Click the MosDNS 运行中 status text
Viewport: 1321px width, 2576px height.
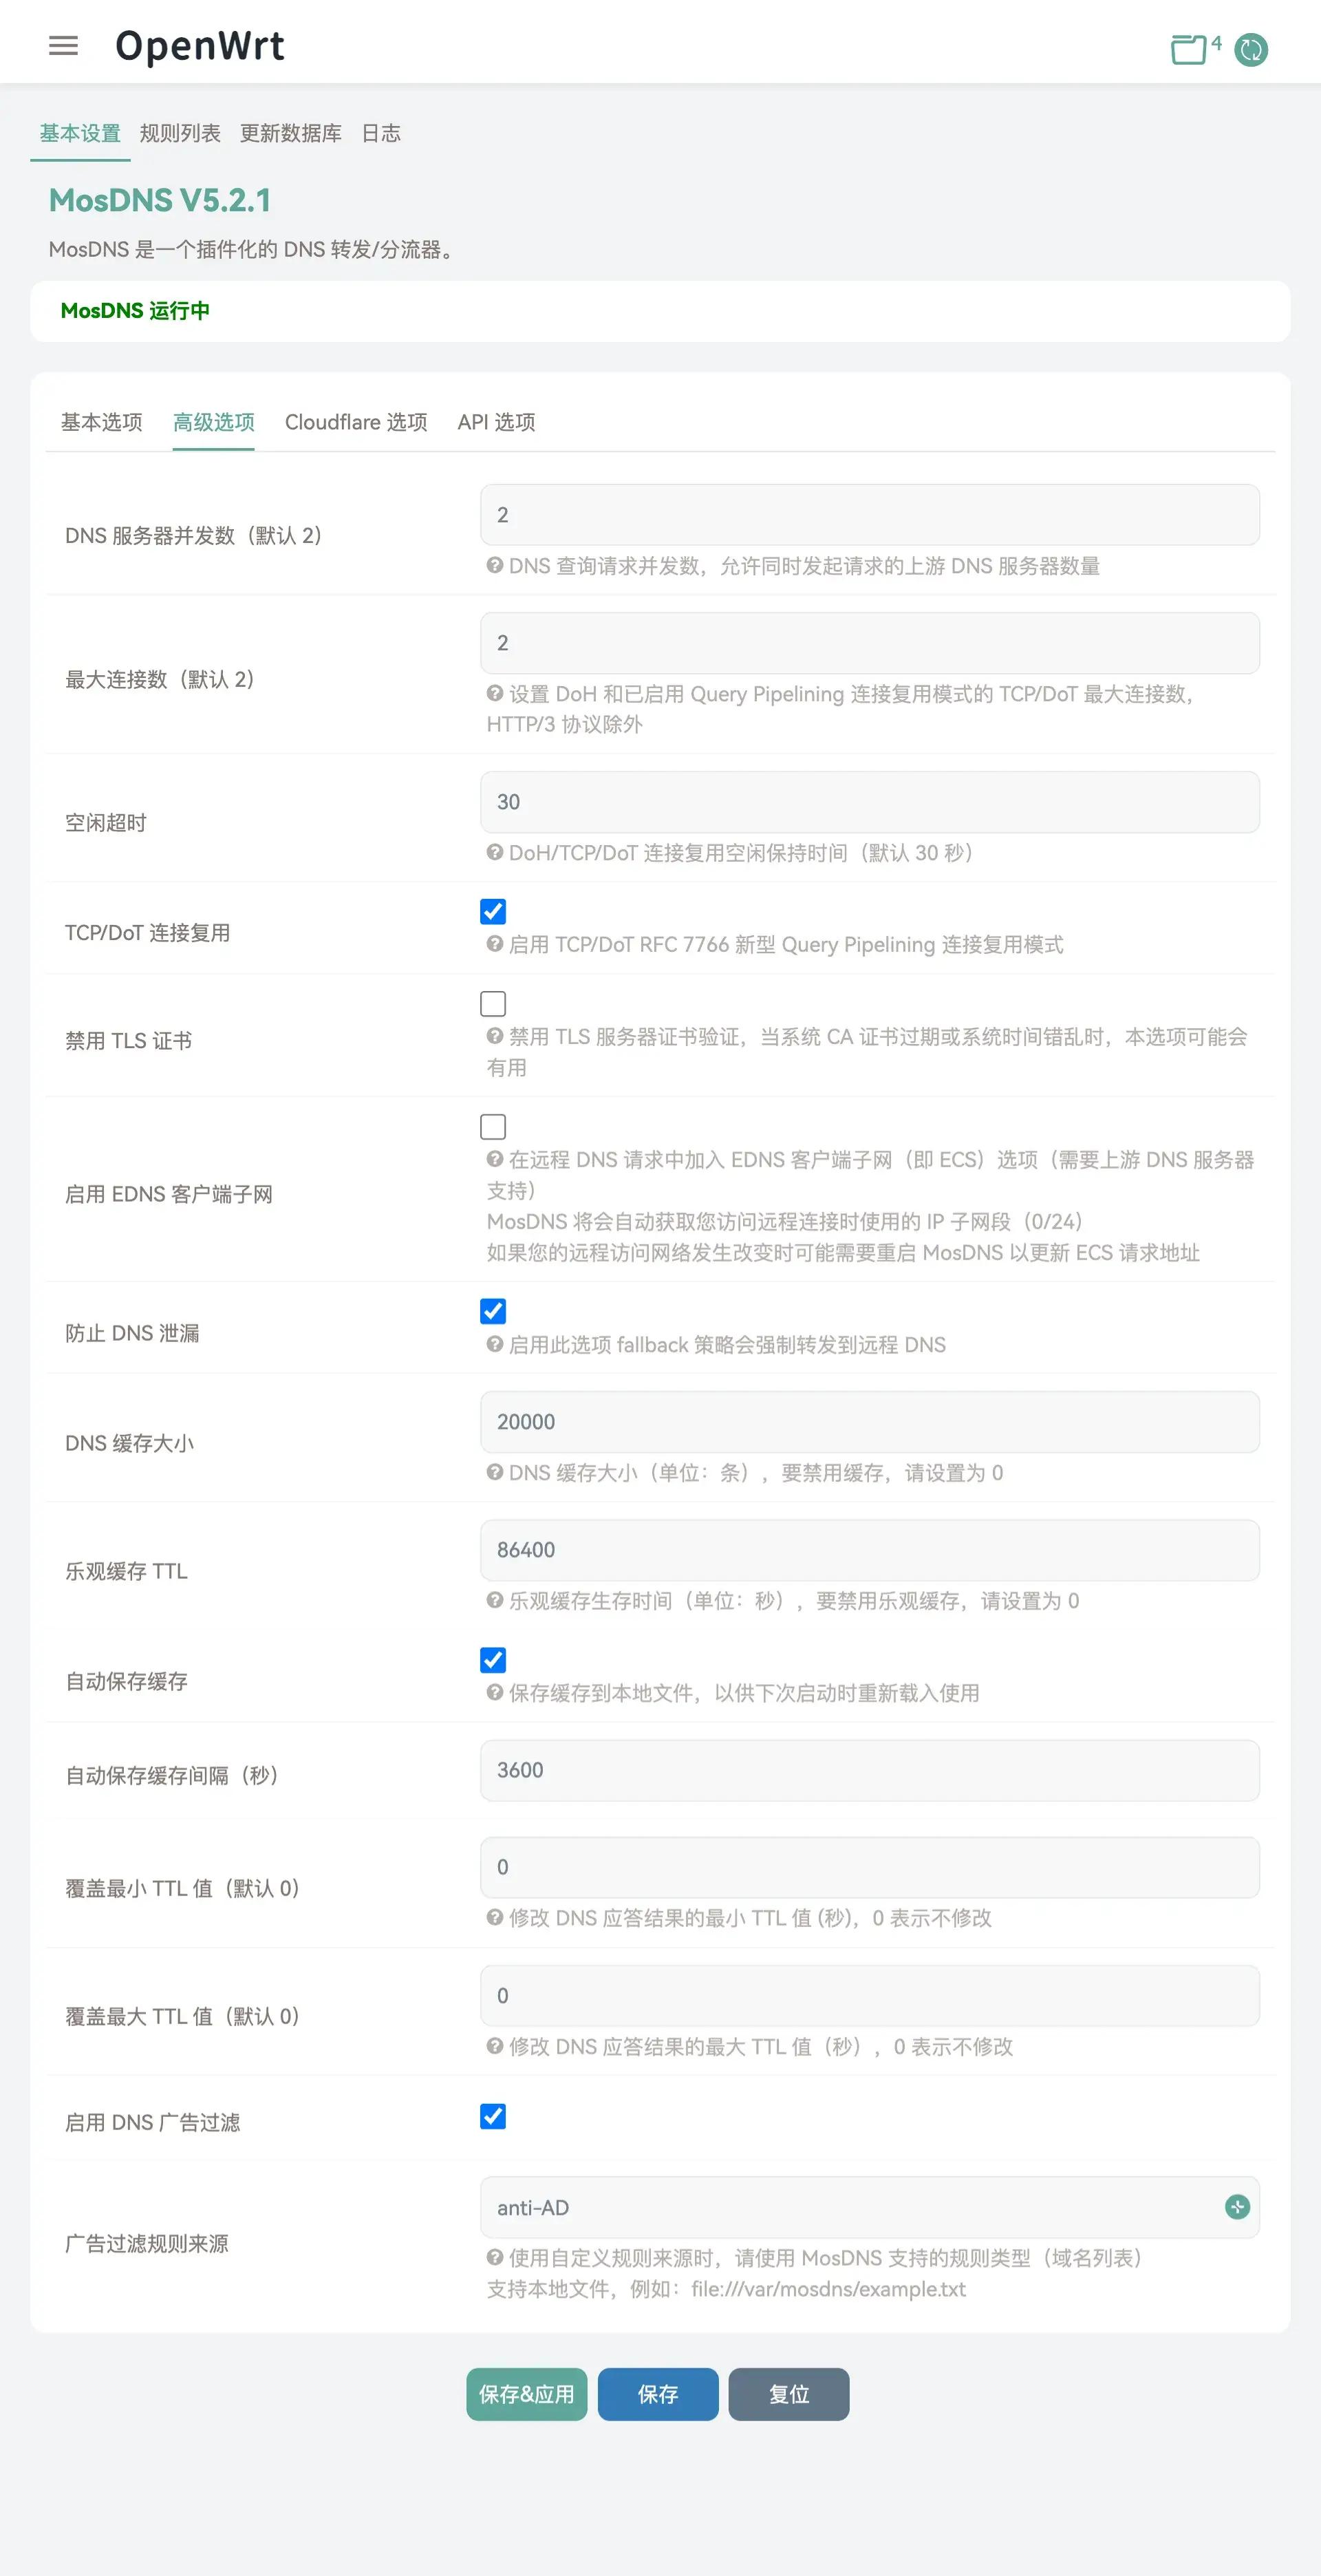(x=135, y=310)
